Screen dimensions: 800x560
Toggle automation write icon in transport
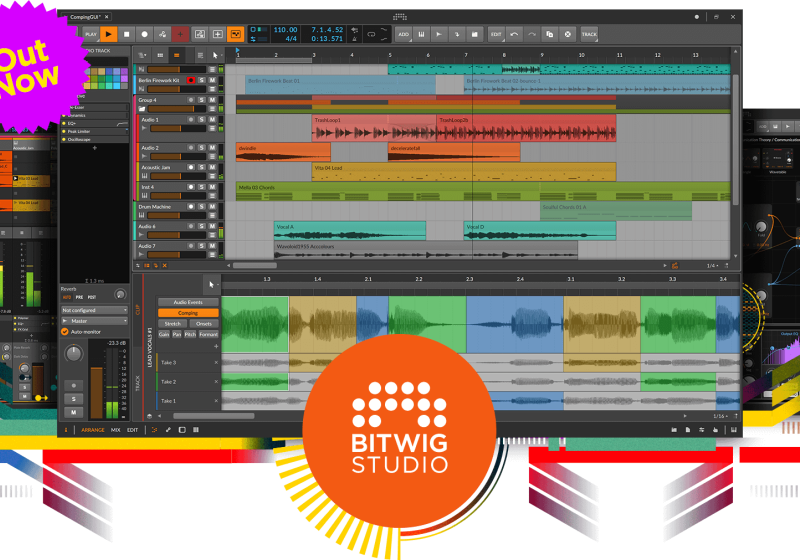pyautogui.click(x=162, y=34)
